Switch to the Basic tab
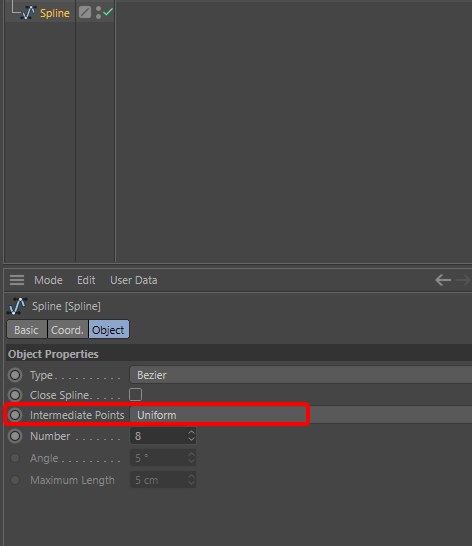Screen dimensions: 472x546 tap(26, 330)
